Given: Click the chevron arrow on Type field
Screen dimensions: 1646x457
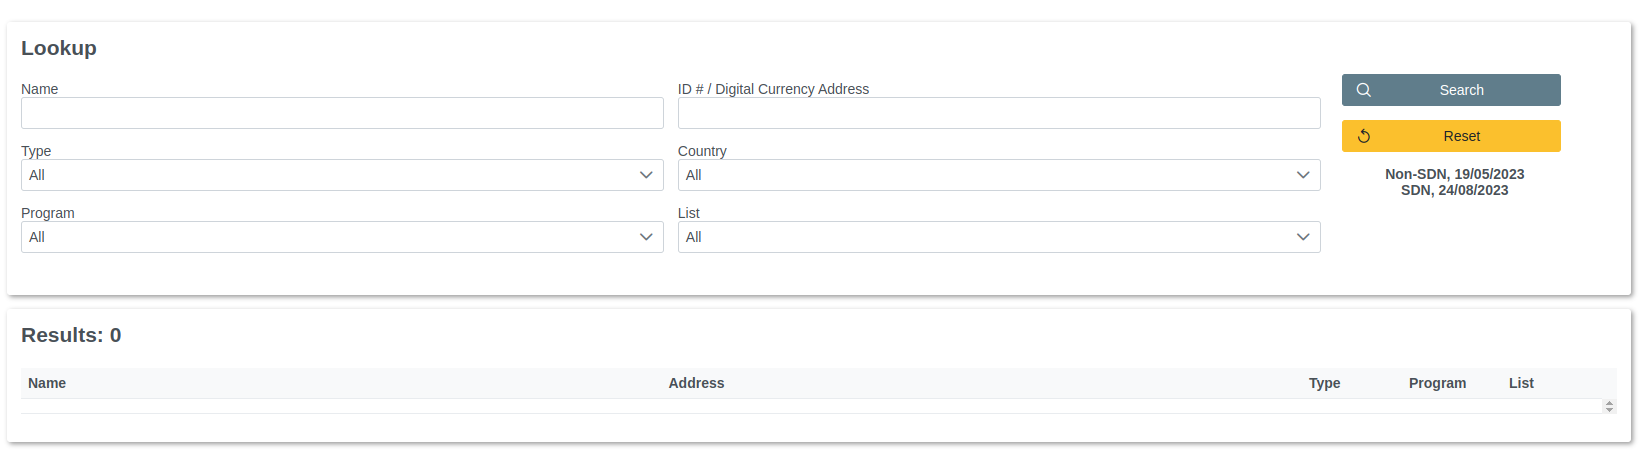Looking at the screenshot, I should coord(646,175).
